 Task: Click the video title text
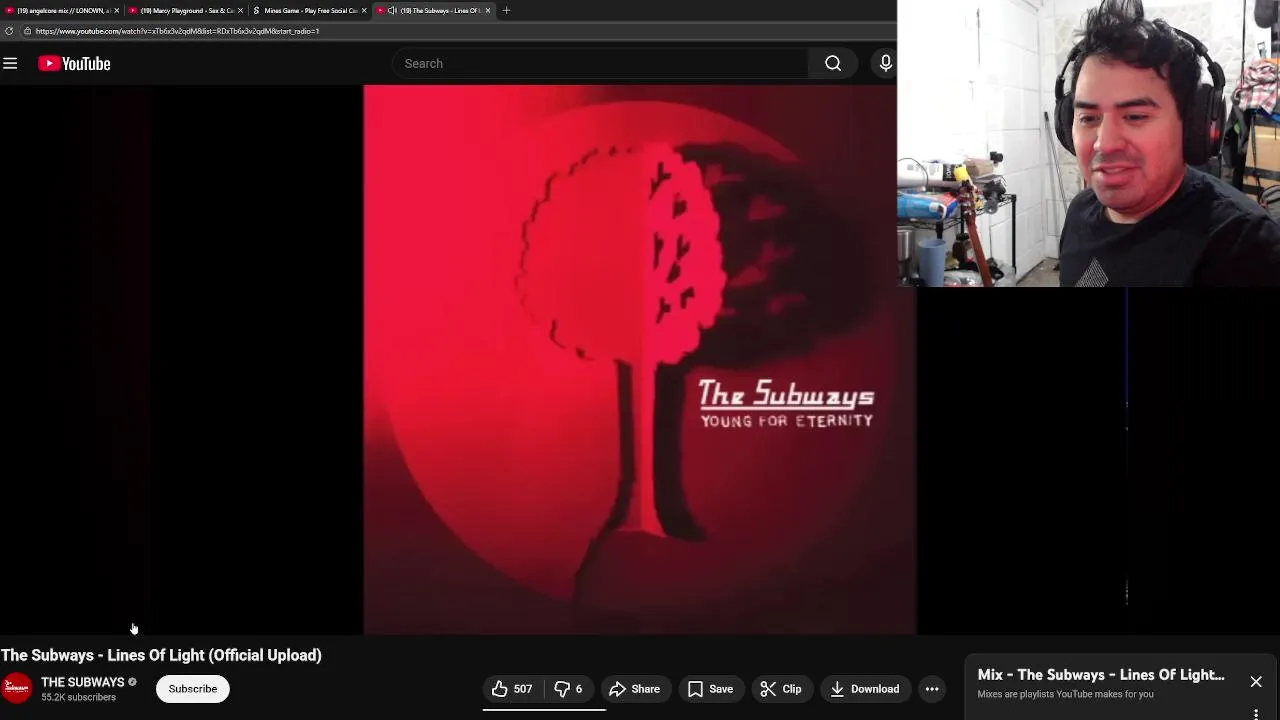pyautogui.click(x=161, y=655)
